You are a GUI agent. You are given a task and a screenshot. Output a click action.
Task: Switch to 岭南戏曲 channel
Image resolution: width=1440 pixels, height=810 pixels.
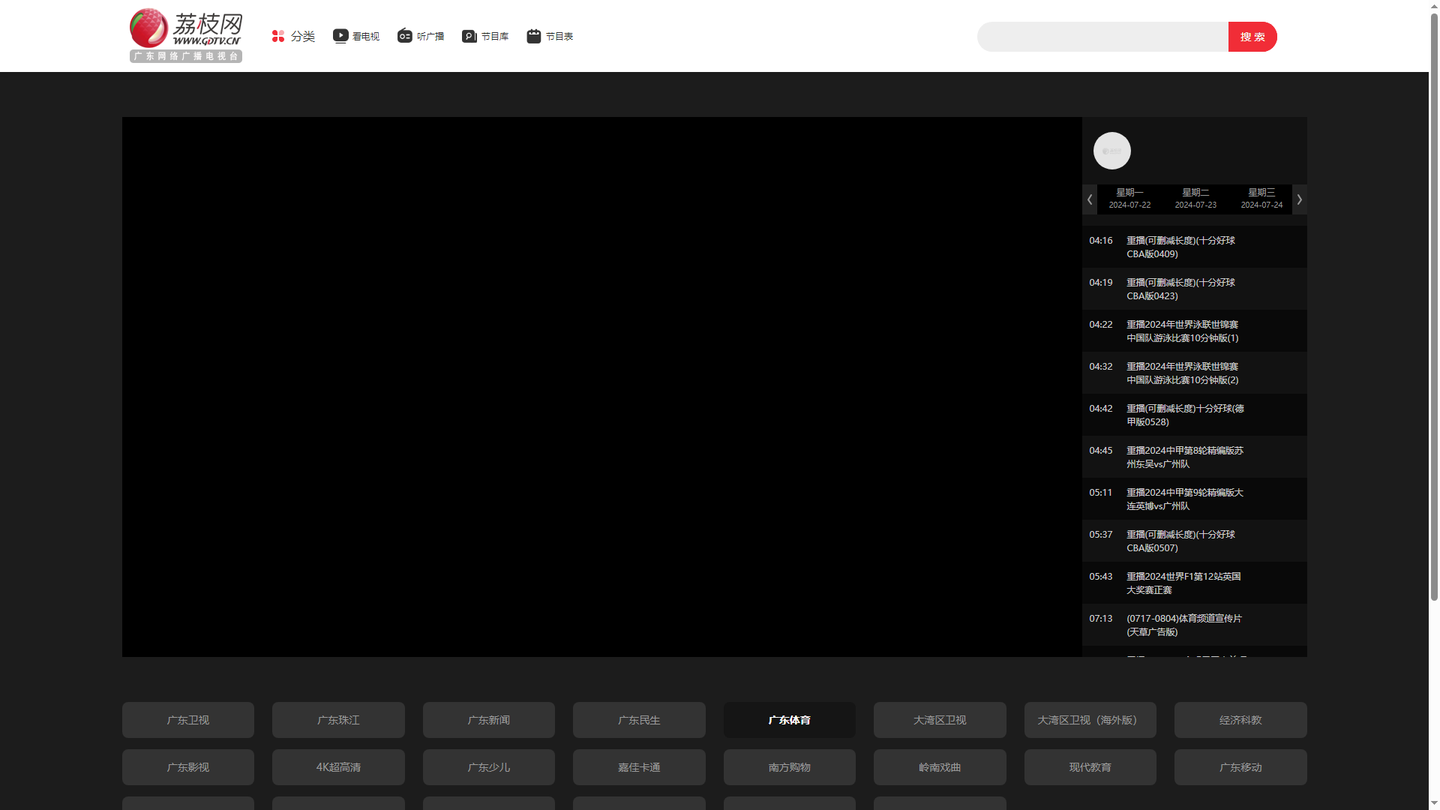tap(940, 767)
